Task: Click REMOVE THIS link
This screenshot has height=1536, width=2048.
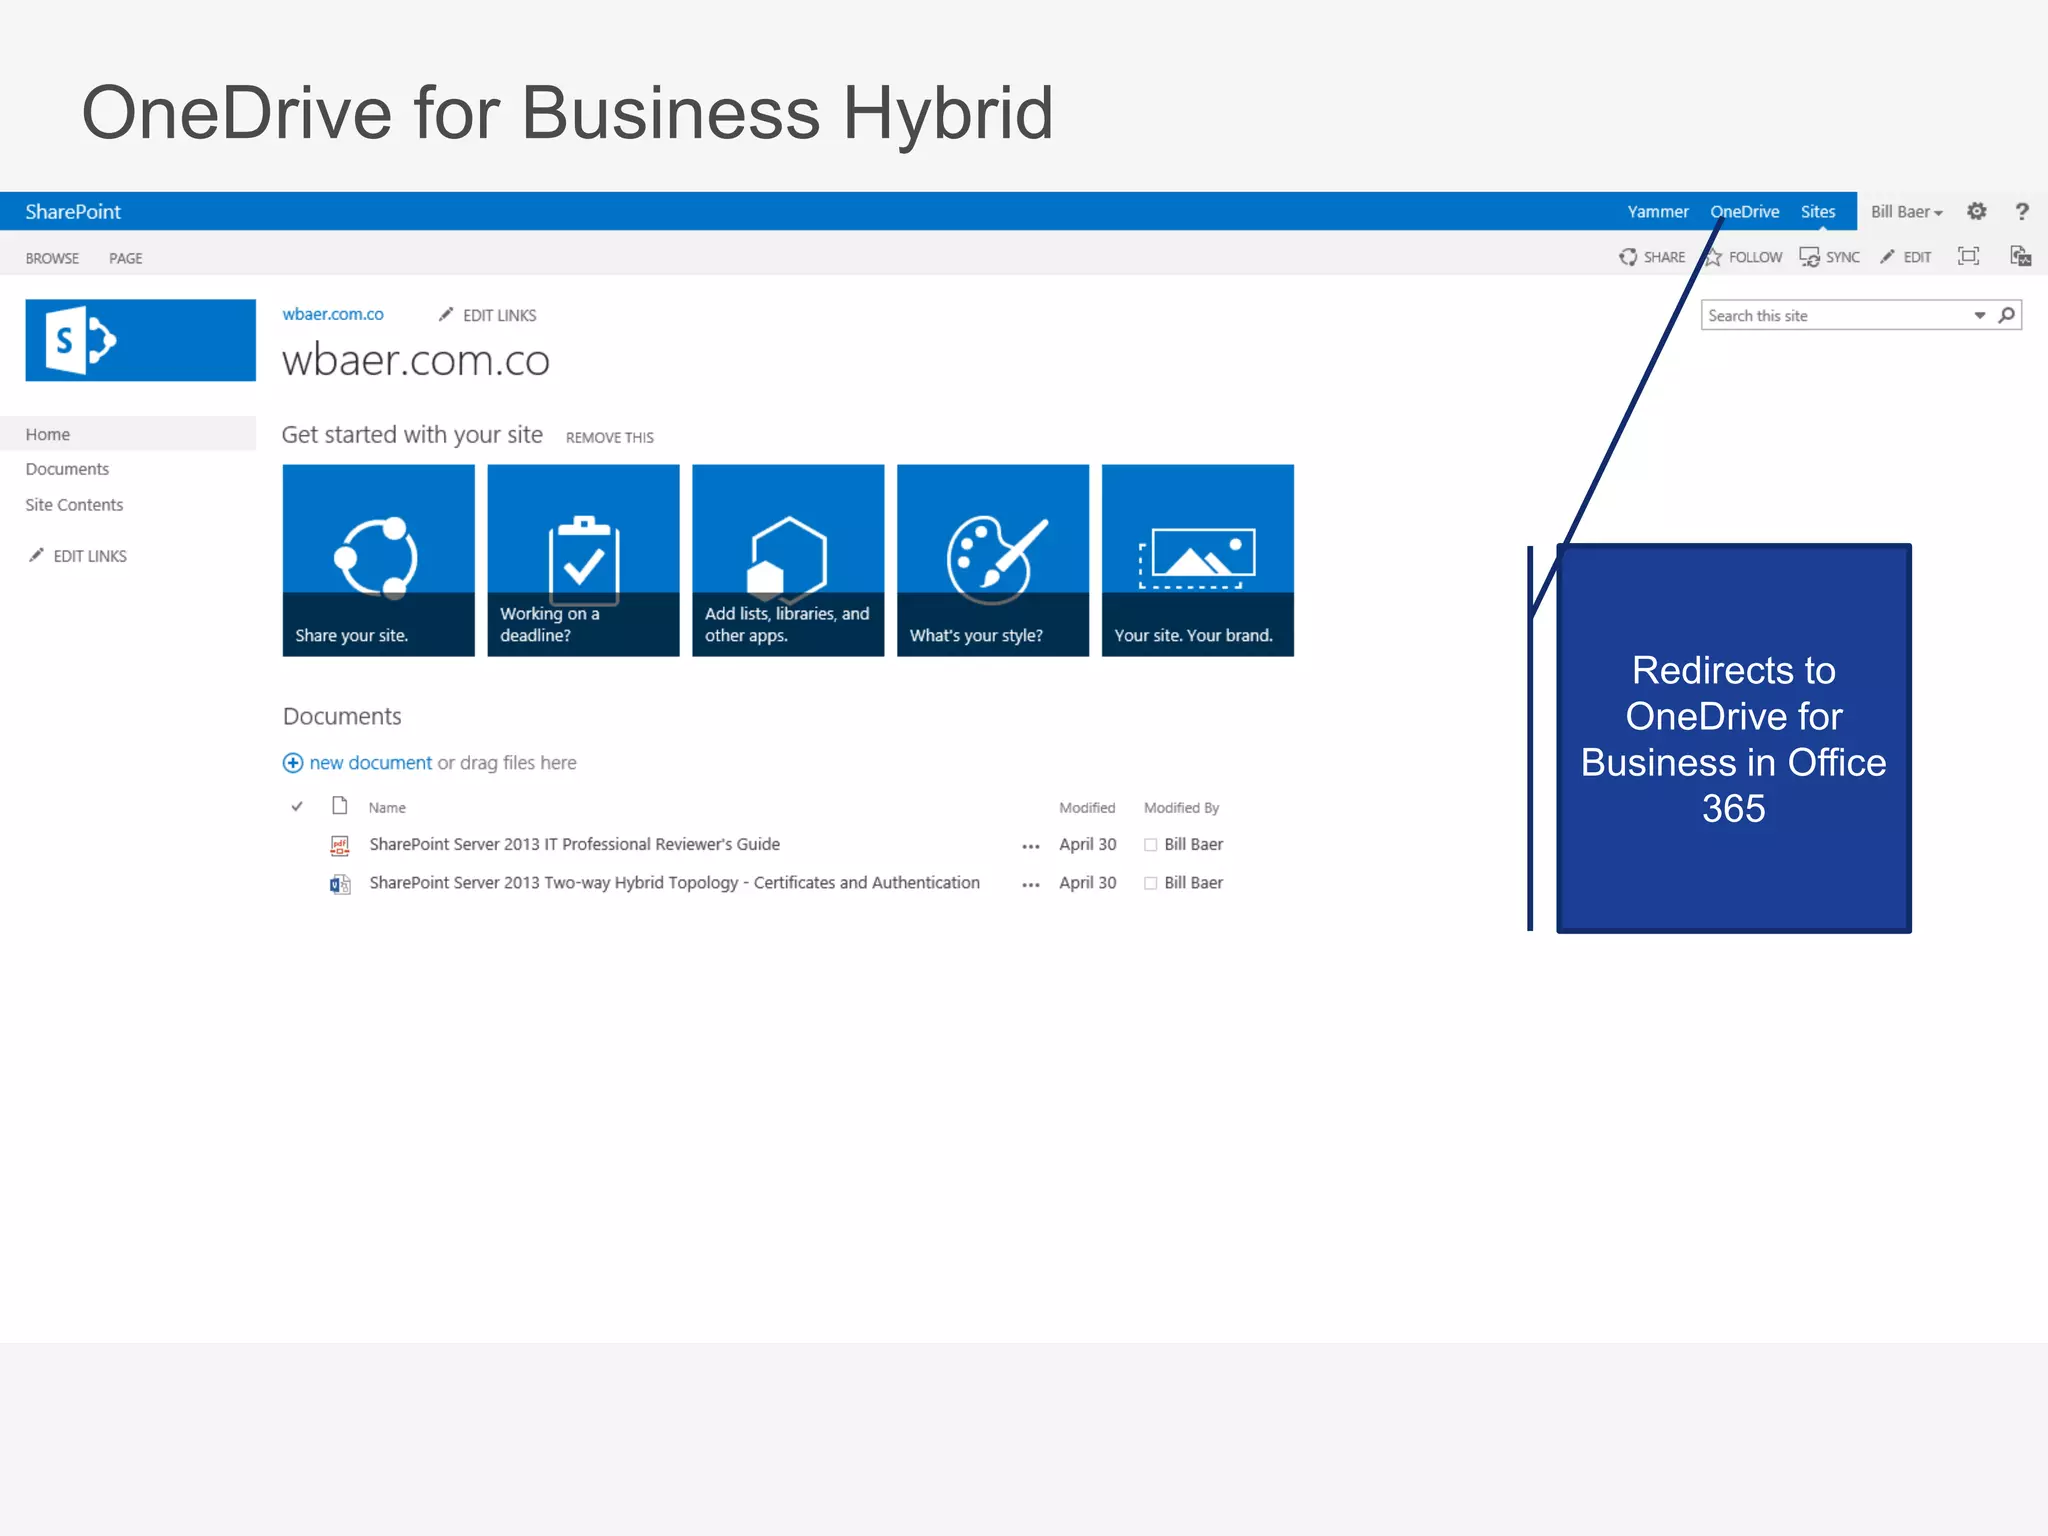Action: 609,437
